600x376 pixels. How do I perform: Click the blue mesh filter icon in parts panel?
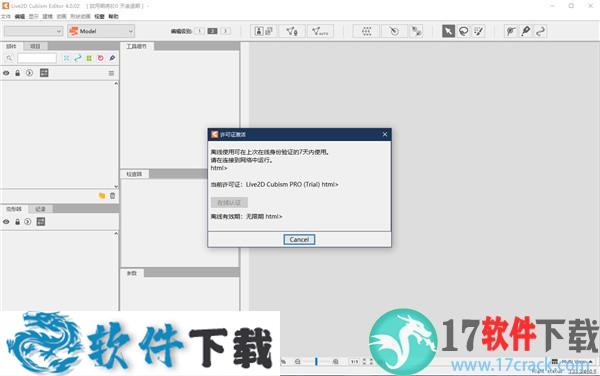coord(67,58)
